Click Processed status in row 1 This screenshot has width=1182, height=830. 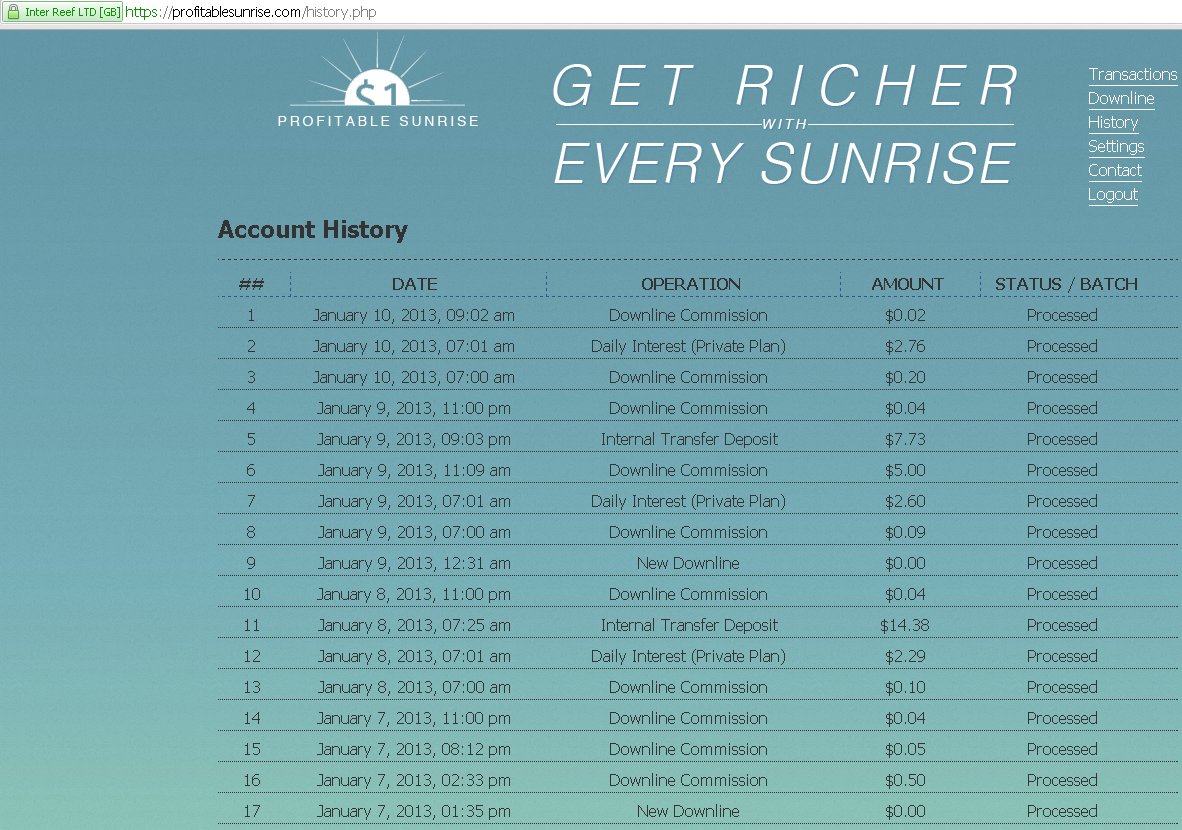point(1061,315)
